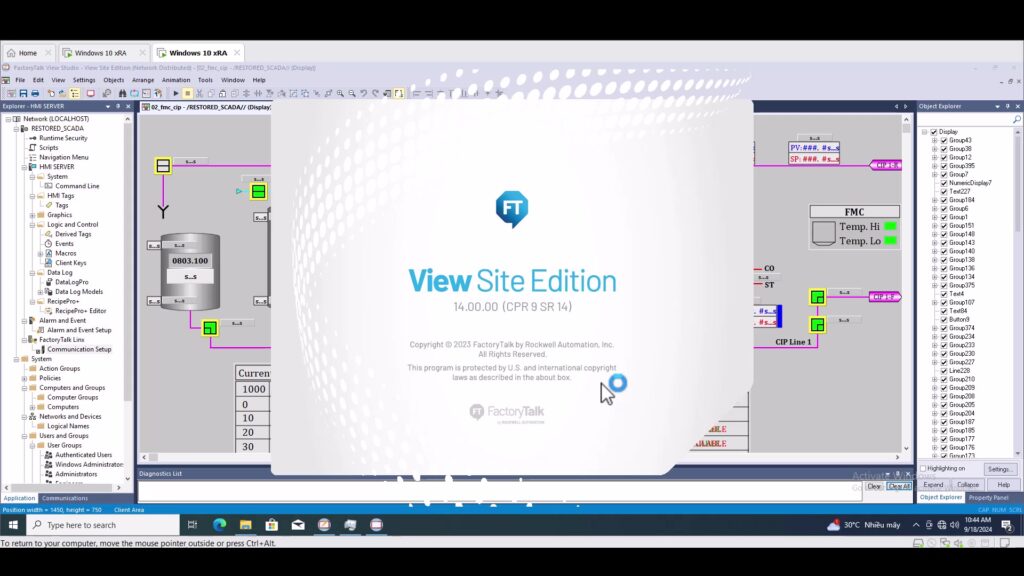Switch to the Property Panel tab
This screenshot has width=1024, height=576.
click(x=988, y=497)
